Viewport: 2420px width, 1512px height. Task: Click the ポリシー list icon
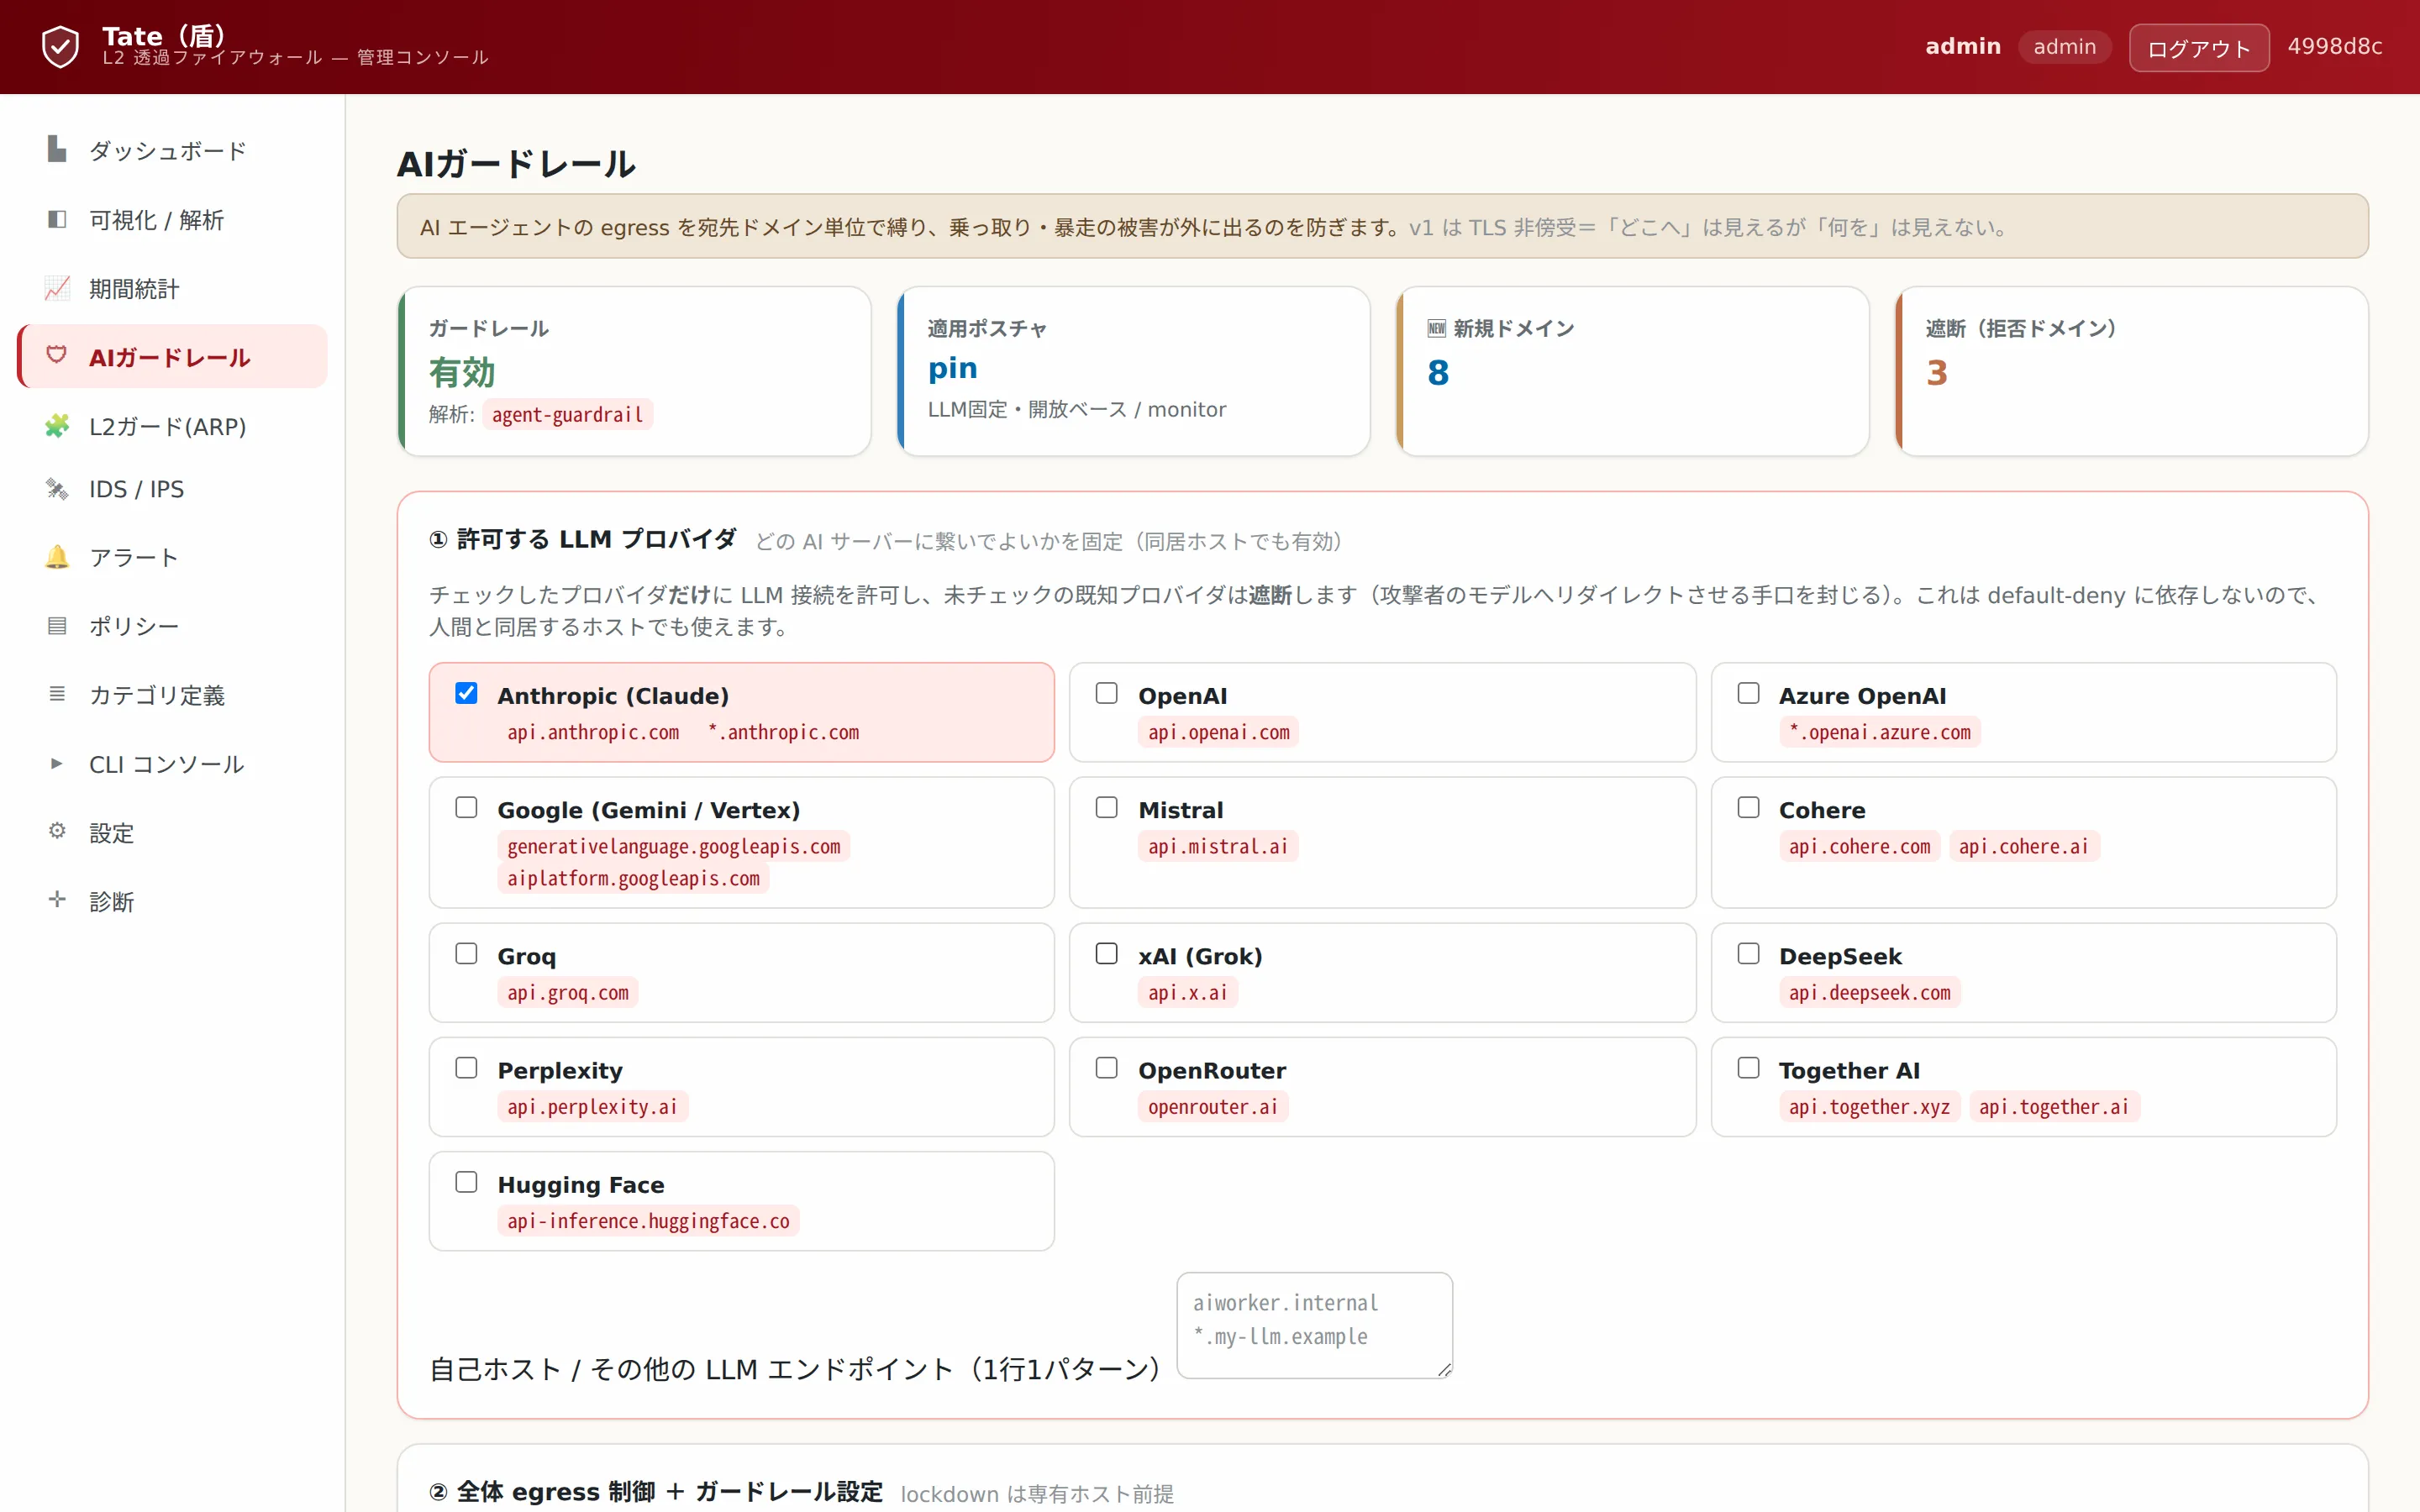[x=57, y=625]
